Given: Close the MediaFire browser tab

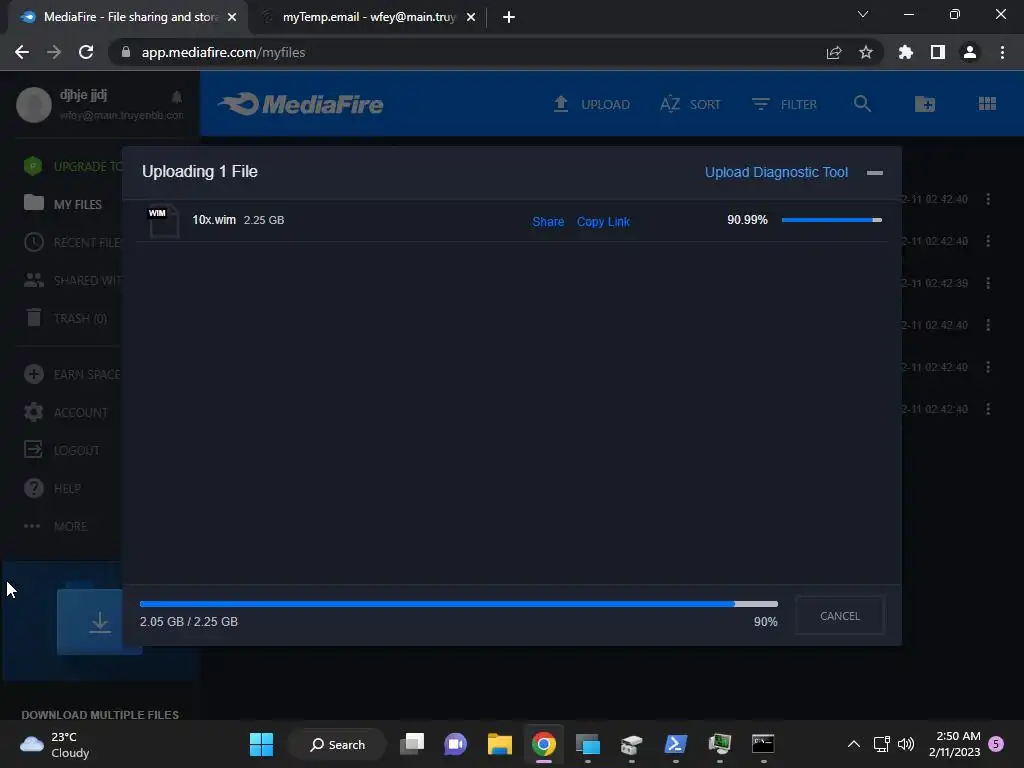Looking at the screenshot, I should (x=232, y=17).
